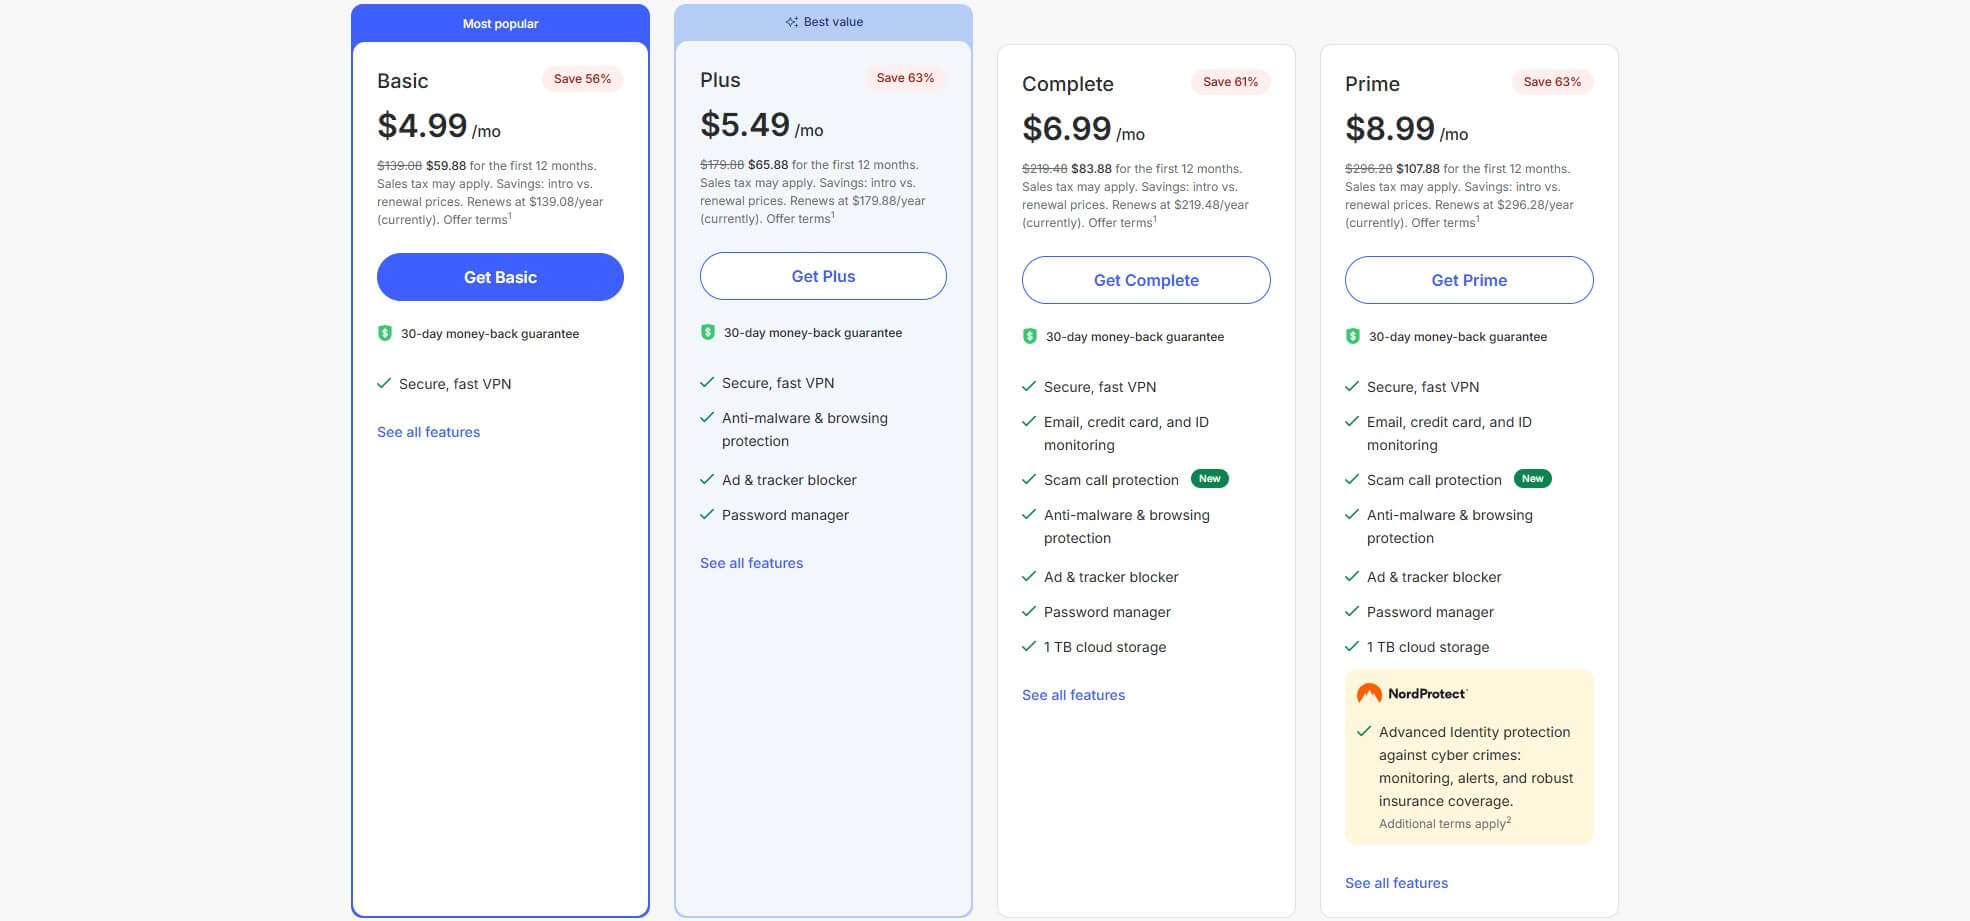This screenshot has height=921, width=1970.
Task: Click the Offer terms footnote link under Basic
Action: pos(478,219)
